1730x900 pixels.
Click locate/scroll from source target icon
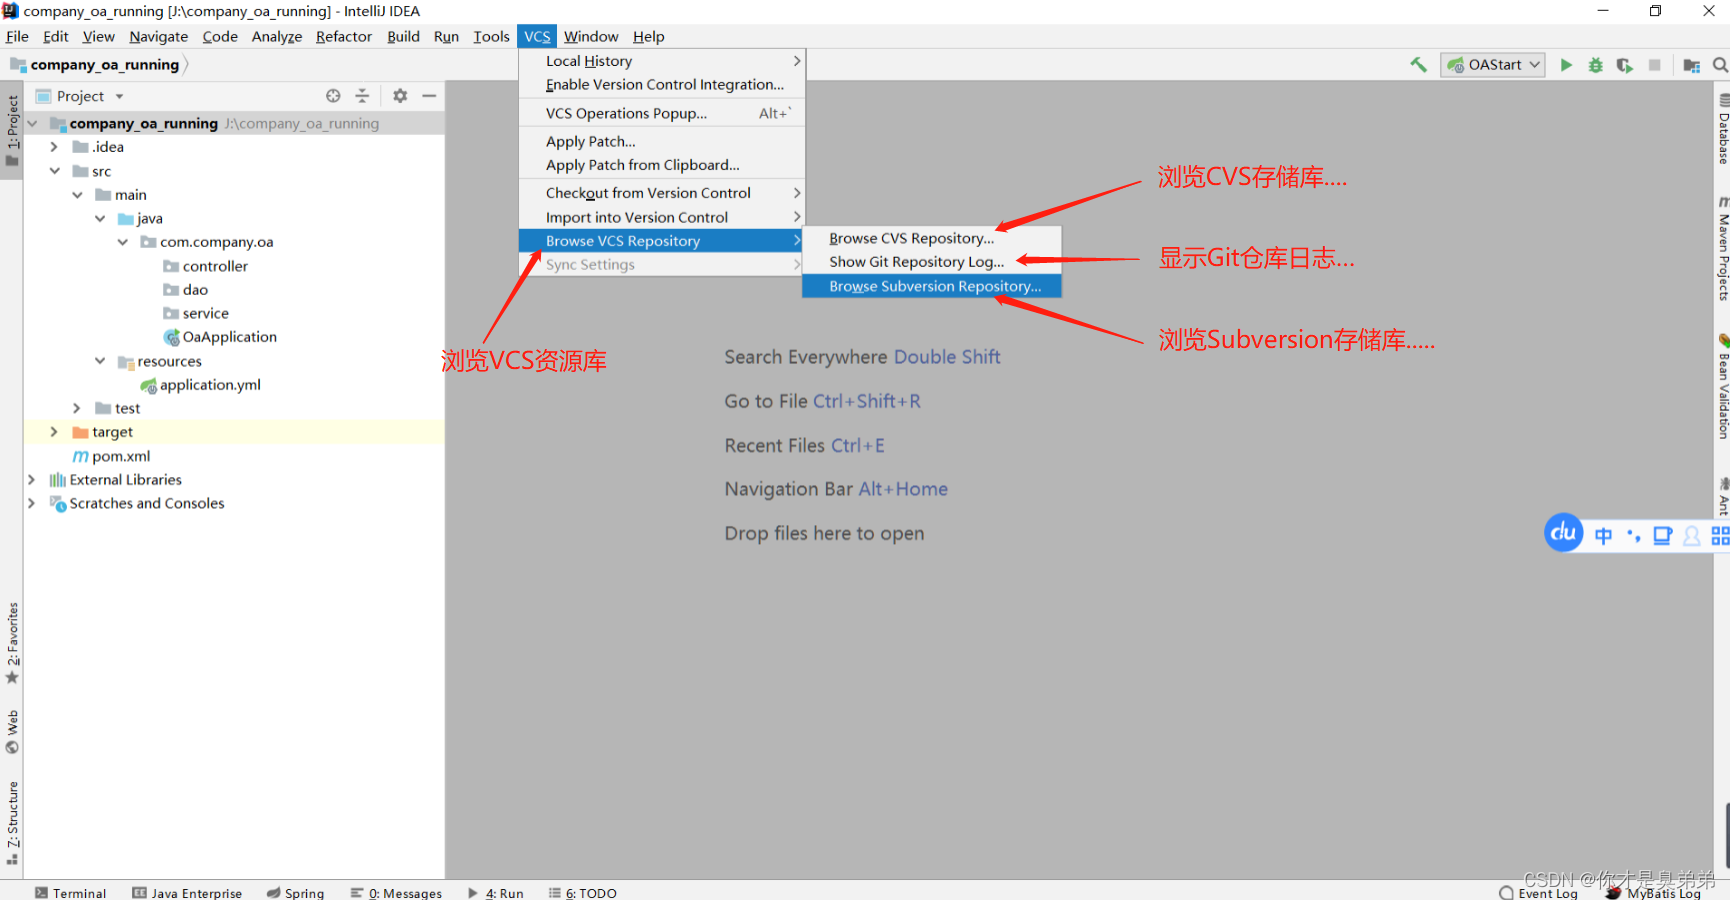tap(333, 96)
